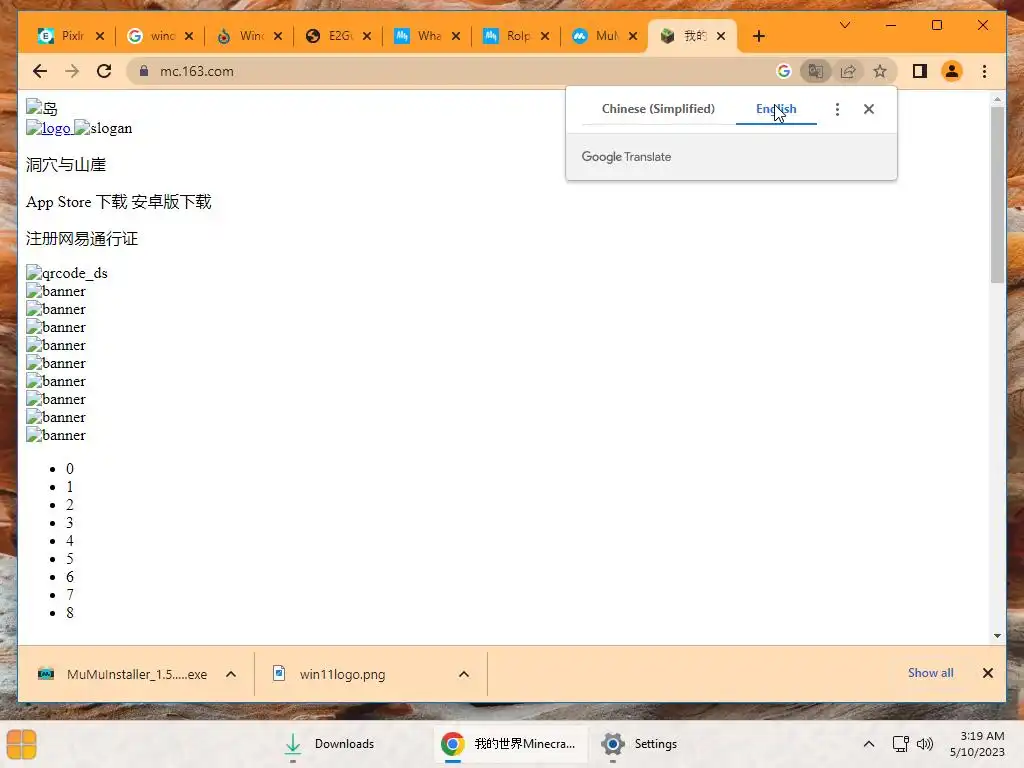1024x768 pixels.
Task: Select list item 4
Action: pos(70,541)
